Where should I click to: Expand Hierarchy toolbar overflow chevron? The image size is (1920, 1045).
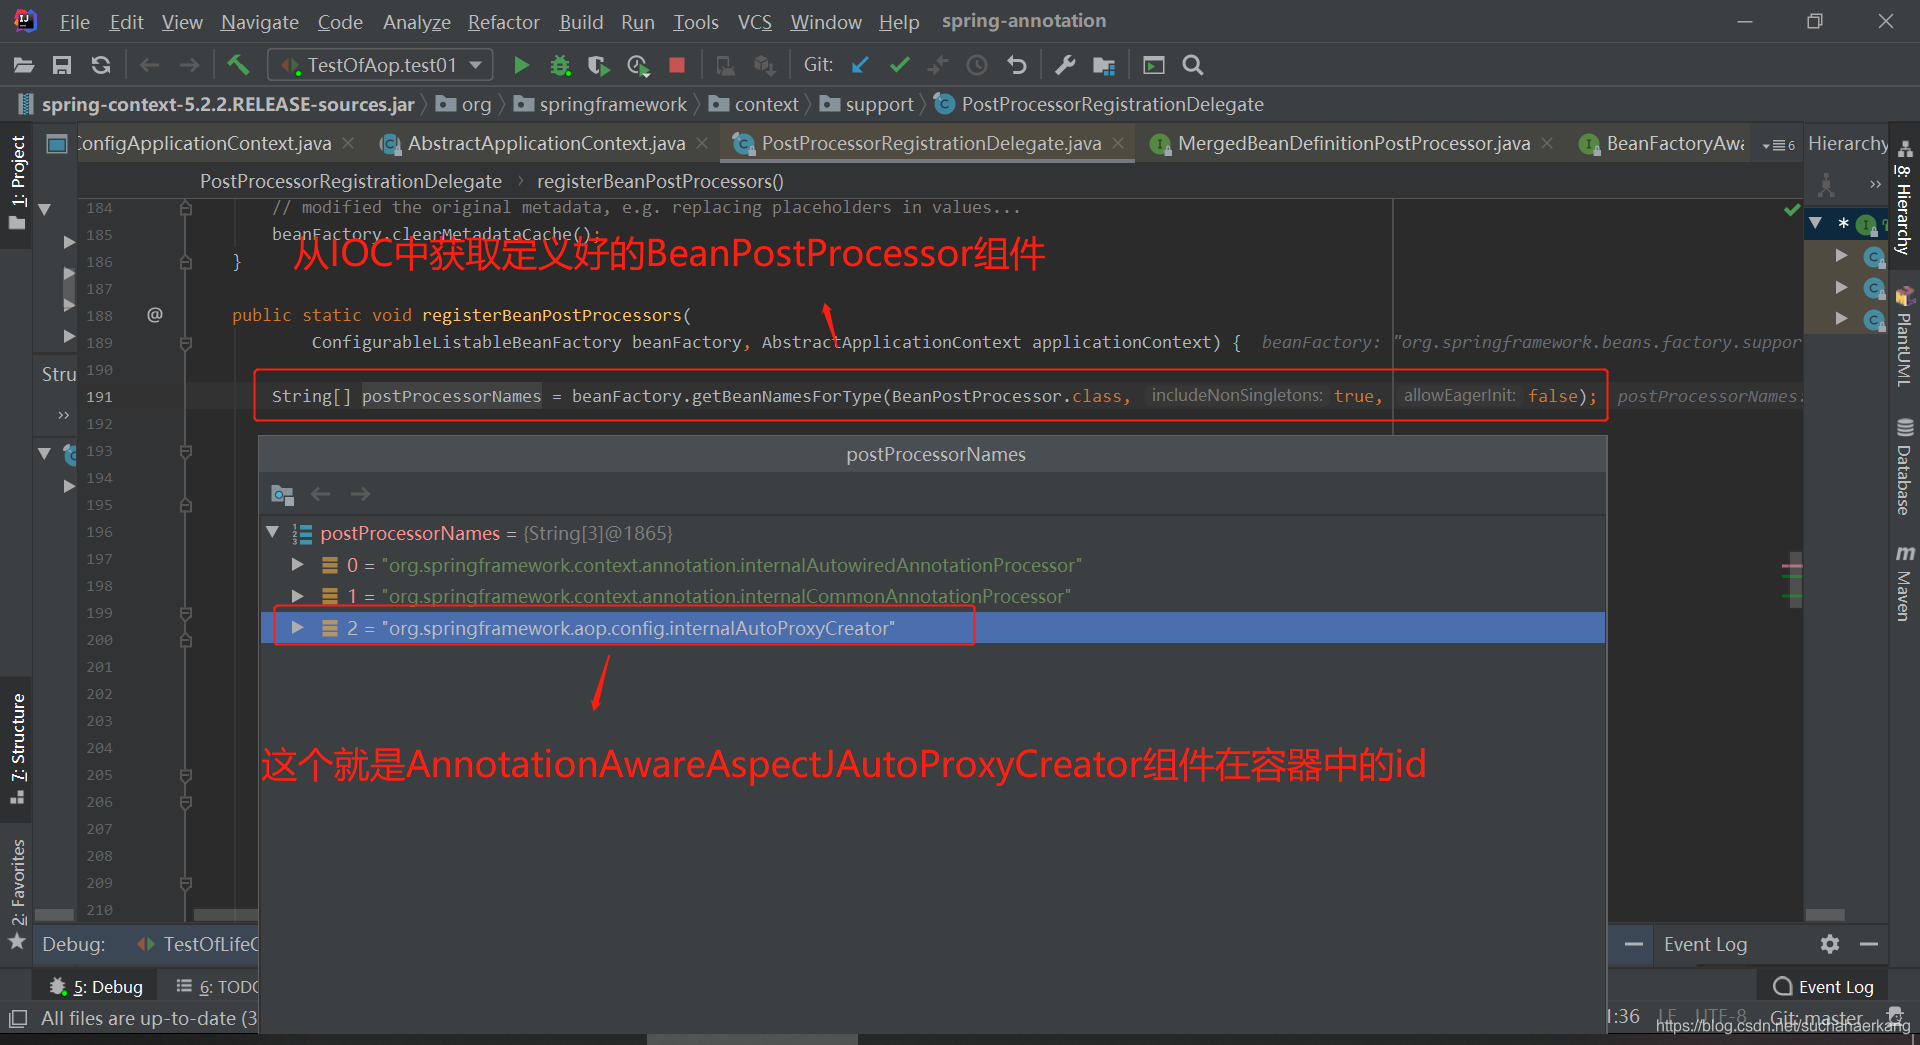[1875, 184]
